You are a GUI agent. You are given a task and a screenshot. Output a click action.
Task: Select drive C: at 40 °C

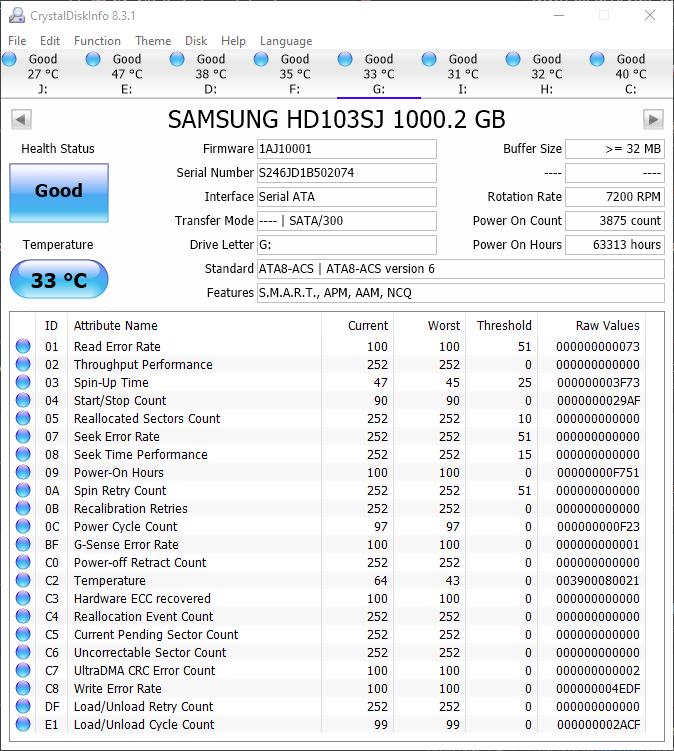point(630,74)
